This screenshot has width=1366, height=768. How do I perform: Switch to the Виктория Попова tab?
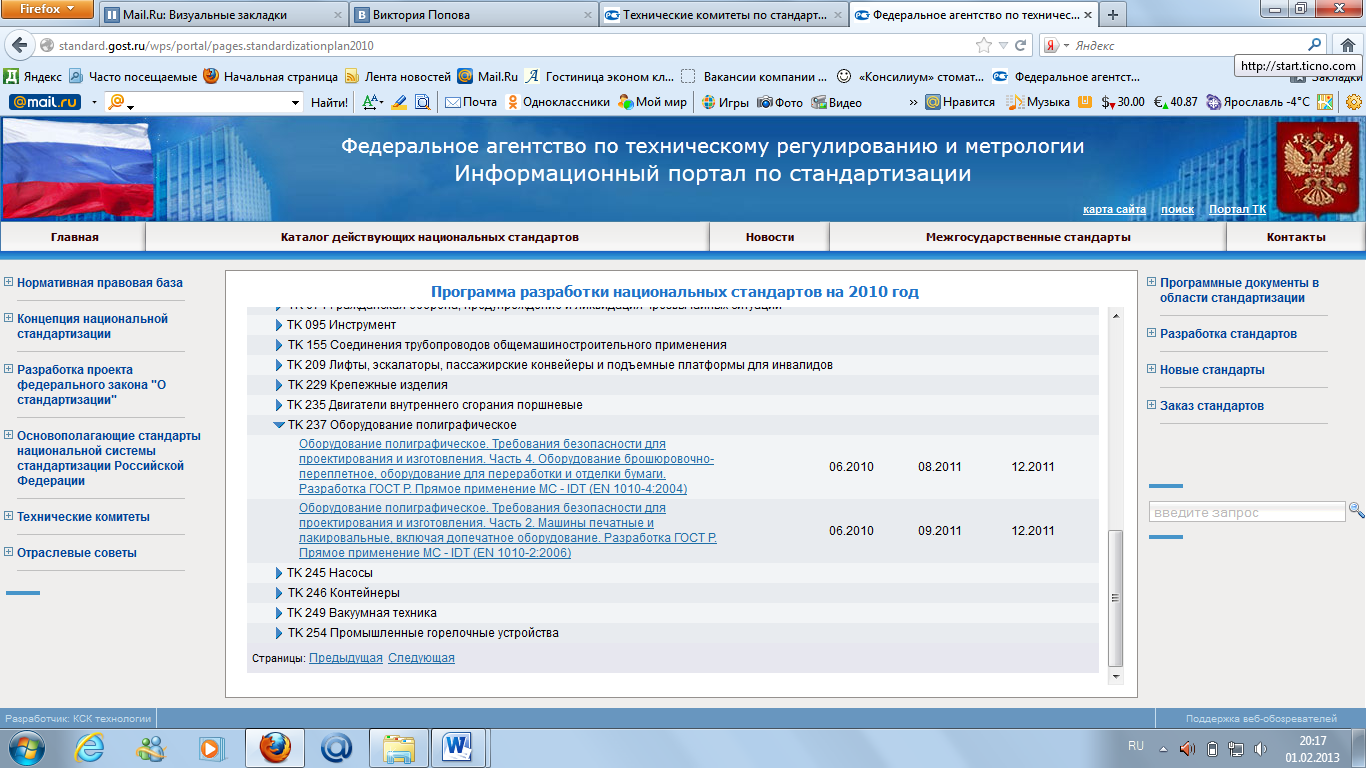coord(474,15)
